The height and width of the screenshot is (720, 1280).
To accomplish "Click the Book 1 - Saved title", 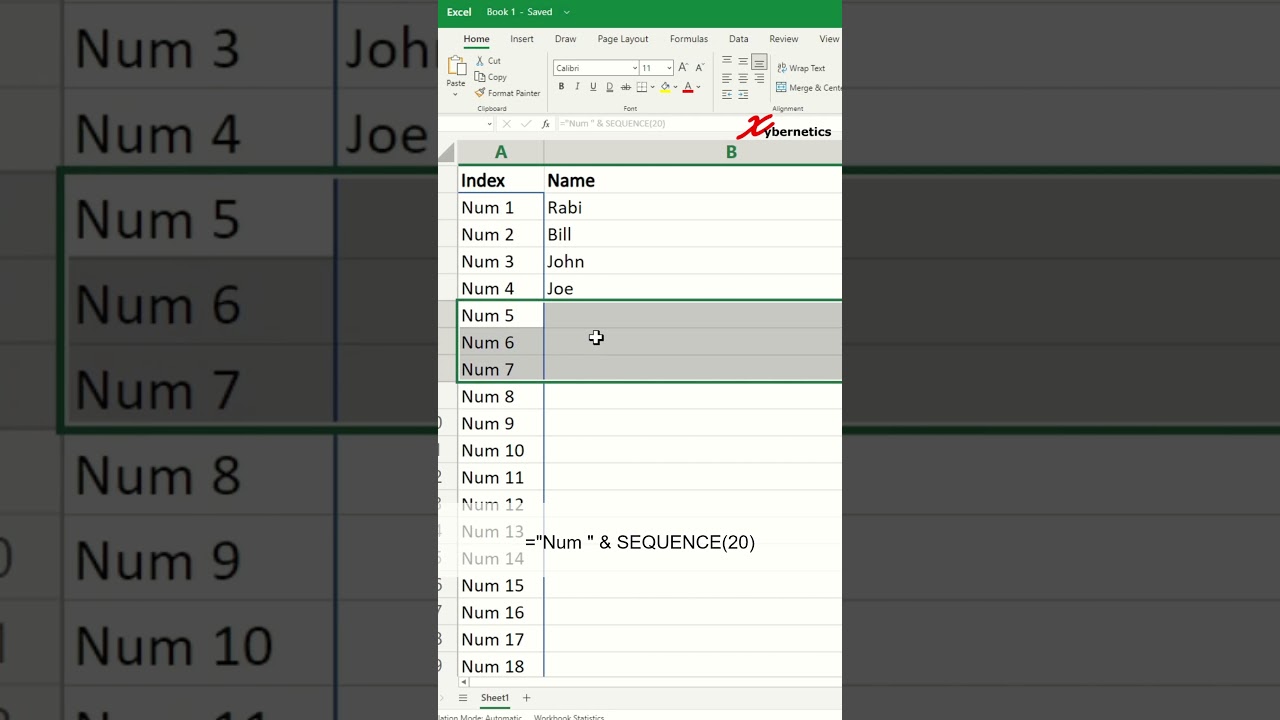I will [519, 12].
